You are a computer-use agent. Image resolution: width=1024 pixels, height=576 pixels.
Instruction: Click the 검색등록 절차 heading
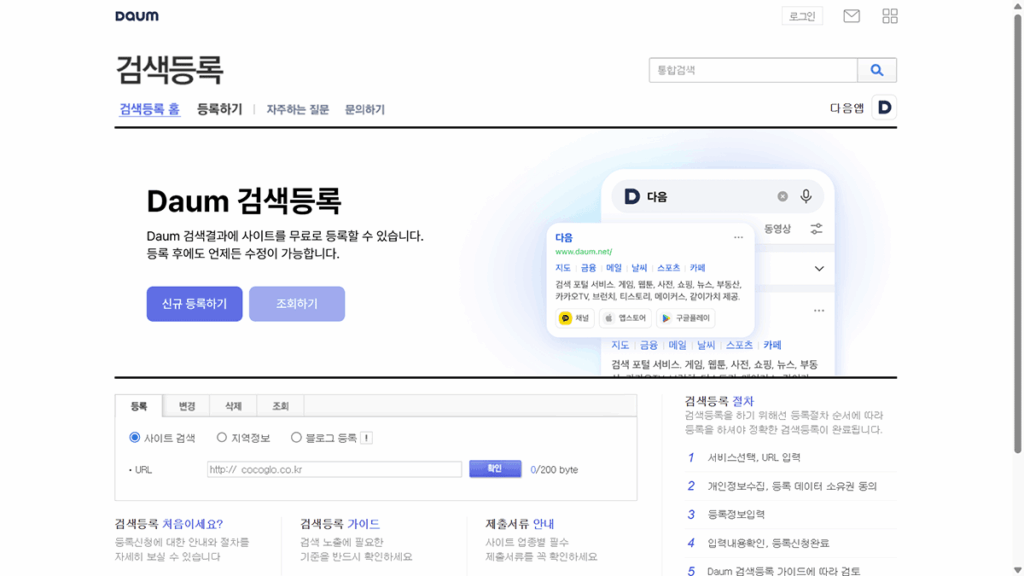(x=719, y=401)
